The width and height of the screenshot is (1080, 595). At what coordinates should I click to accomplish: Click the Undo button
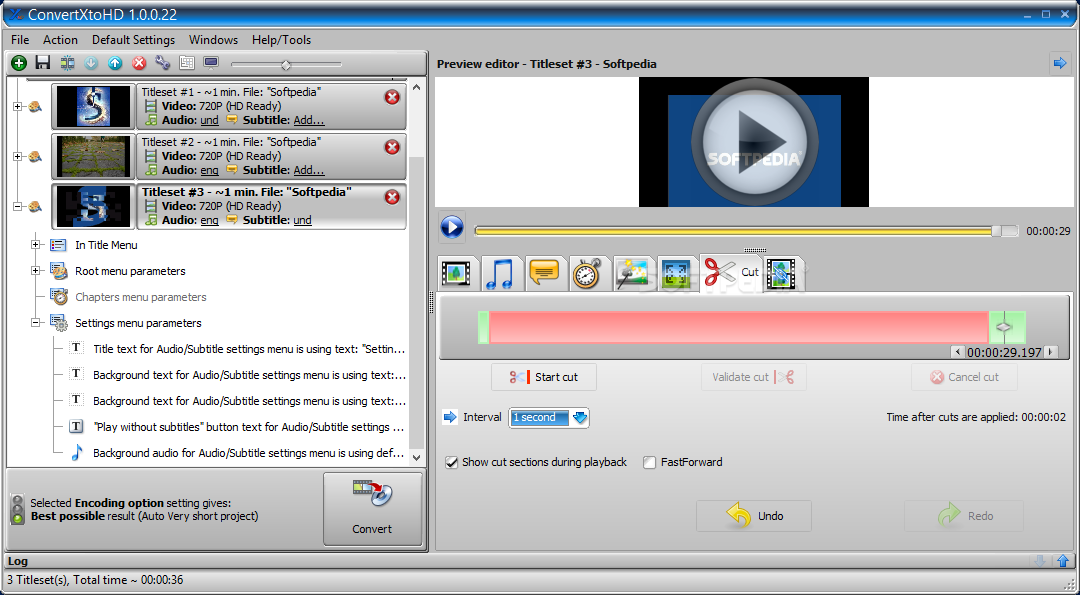tap(754, 516)
